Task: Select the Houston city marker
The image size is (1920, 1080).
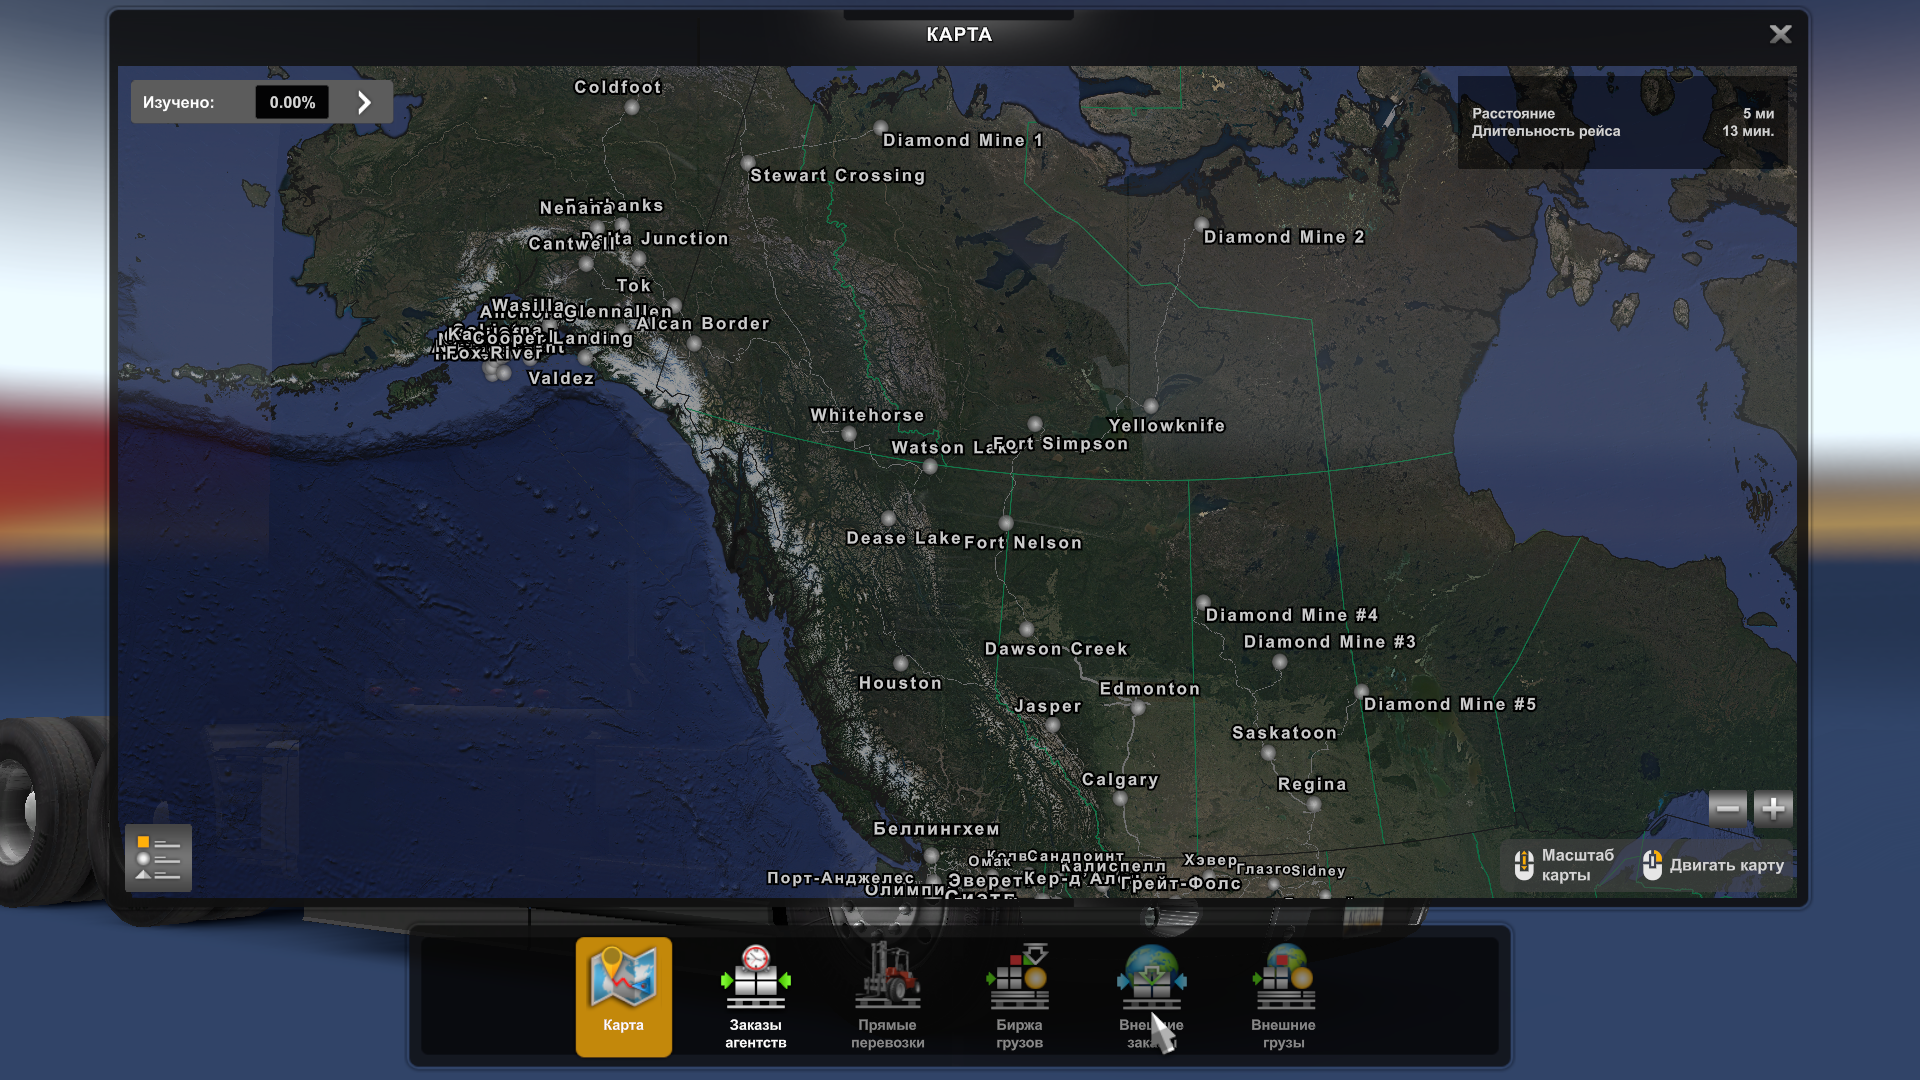Action: [x=901, y=663]
